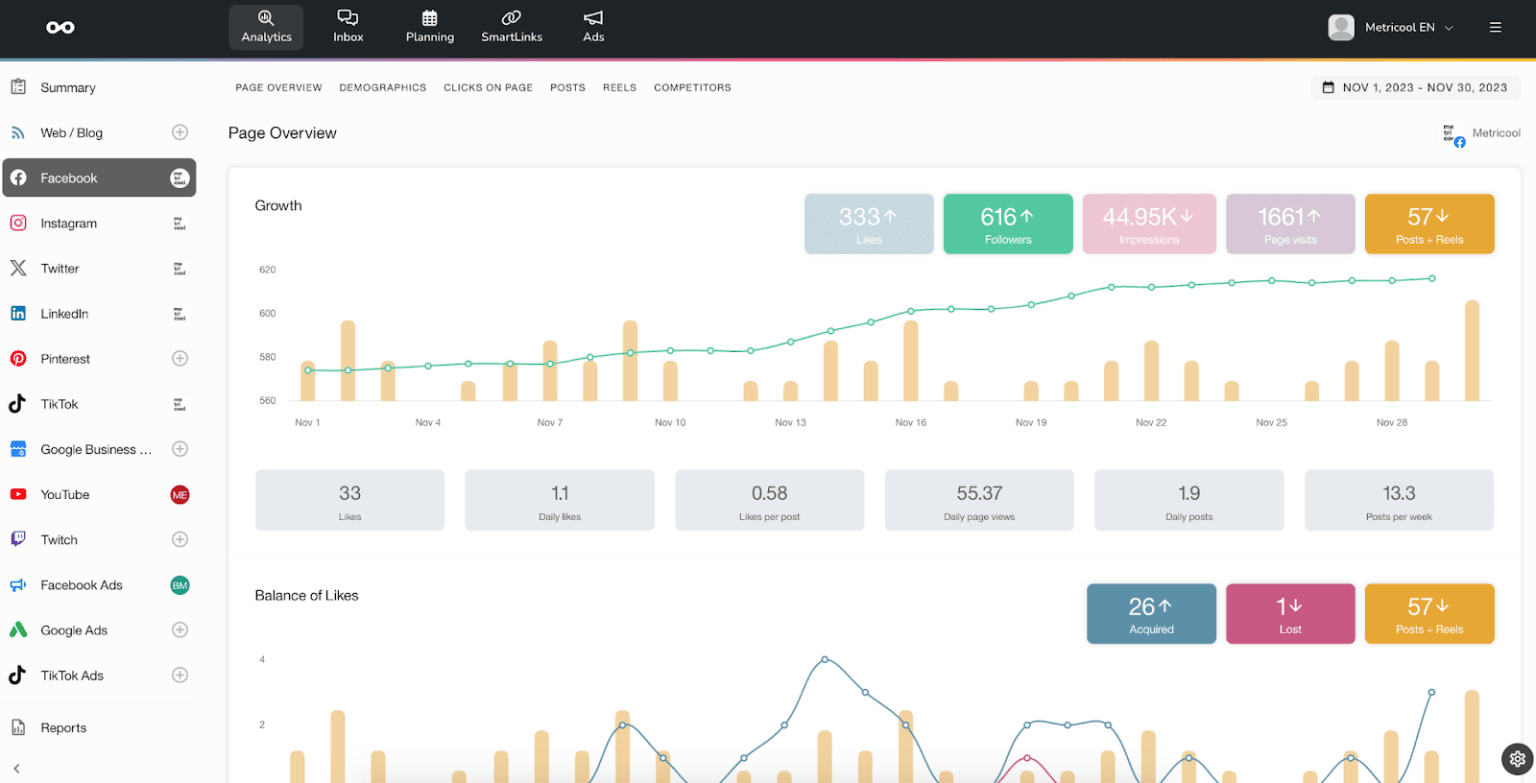This screenshot has height=783, width=1536.
Task: Toggle the Followers series off
Action: point(1007,223)
